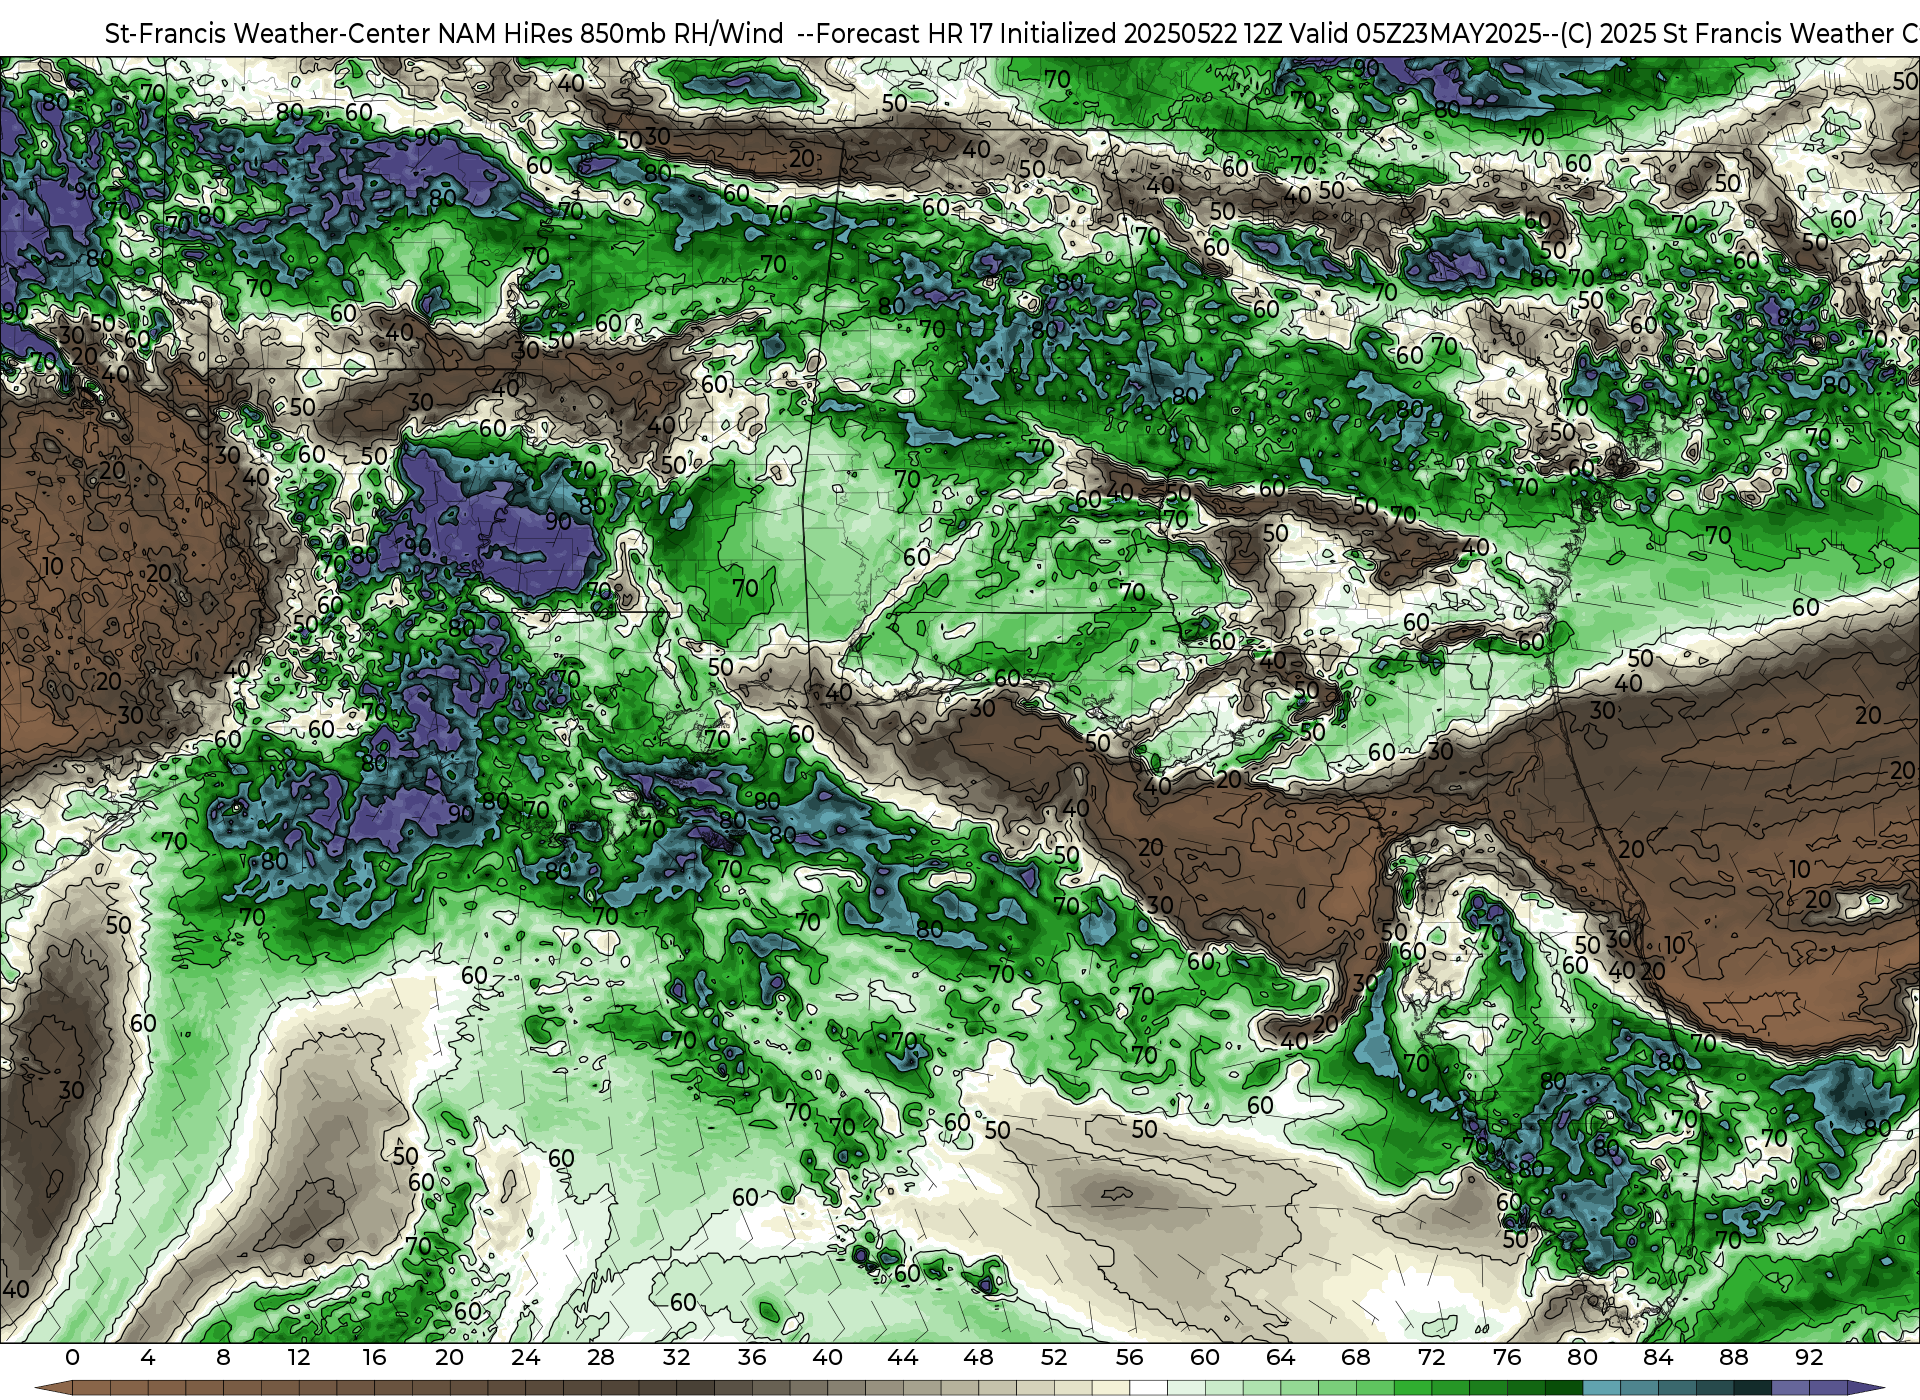Click the '32' label on the color scale
1920x1400 pixels.
(x=676, y=1357)
